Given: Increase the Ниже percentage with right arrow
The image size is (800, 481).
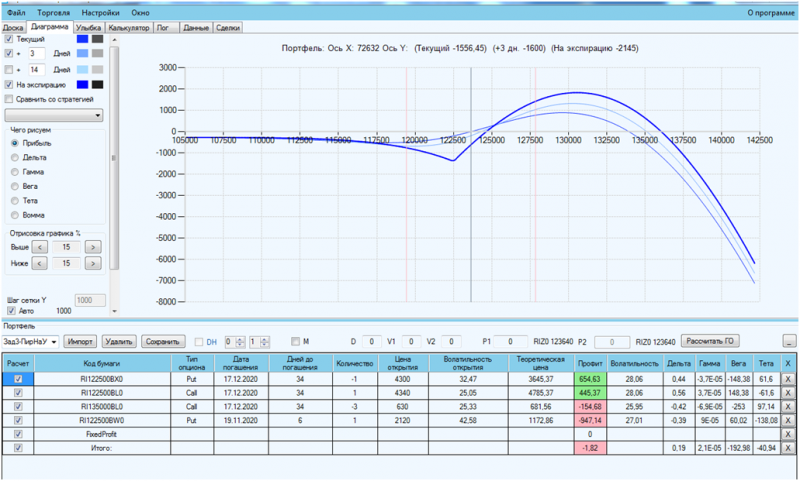Looking at the screenshot, I should tap(92, 264).
